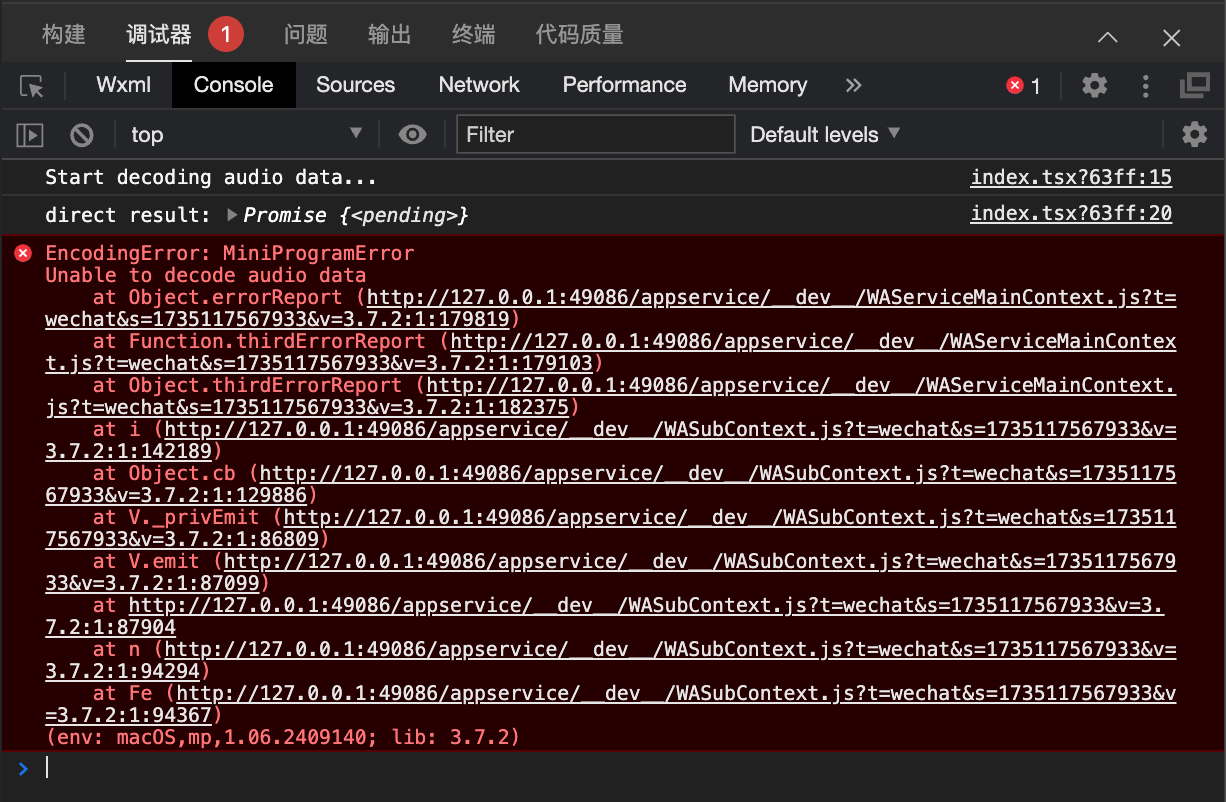The height and width of the screenshot is (802, 1226).
Task: Click the red error icon beside EncodingError
Action: (x=23, y=254)
